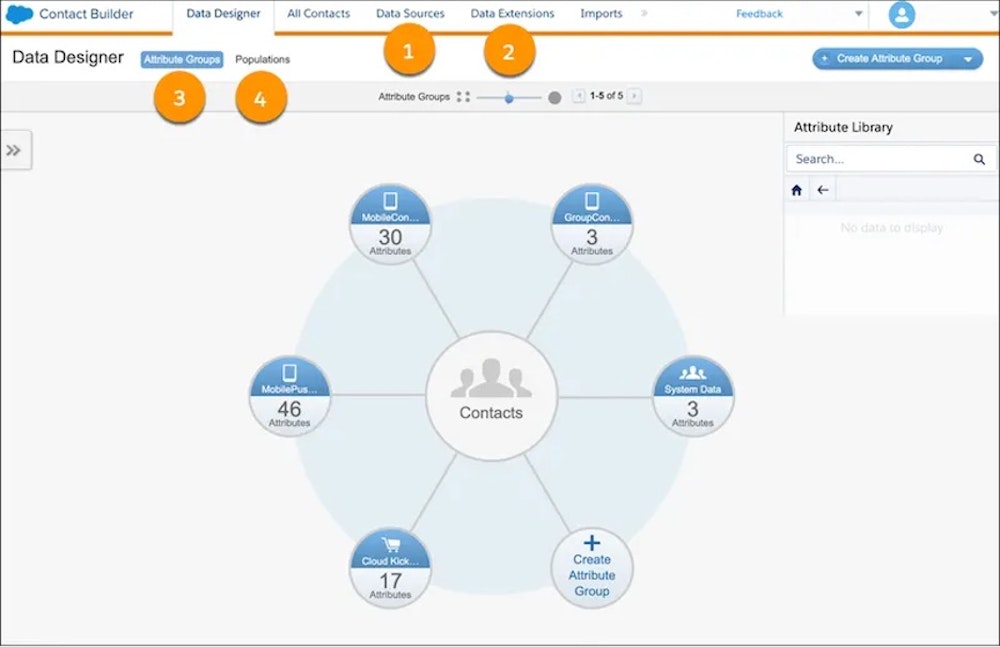Open the System Data attribute group
Screen dimensions: 1000x647
692,395
